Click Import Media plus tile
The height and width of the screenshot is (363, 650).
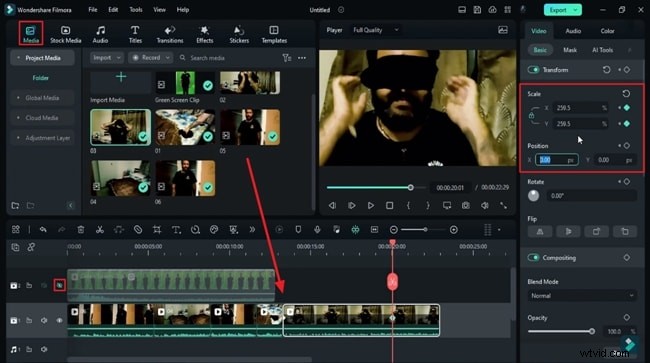pos(121,82)
